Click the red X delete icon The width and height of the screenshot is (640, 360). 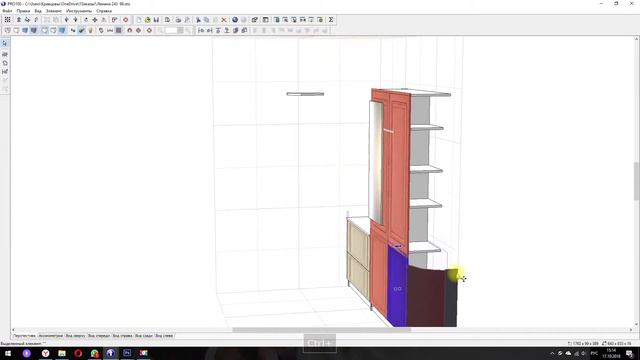(224, 20)
